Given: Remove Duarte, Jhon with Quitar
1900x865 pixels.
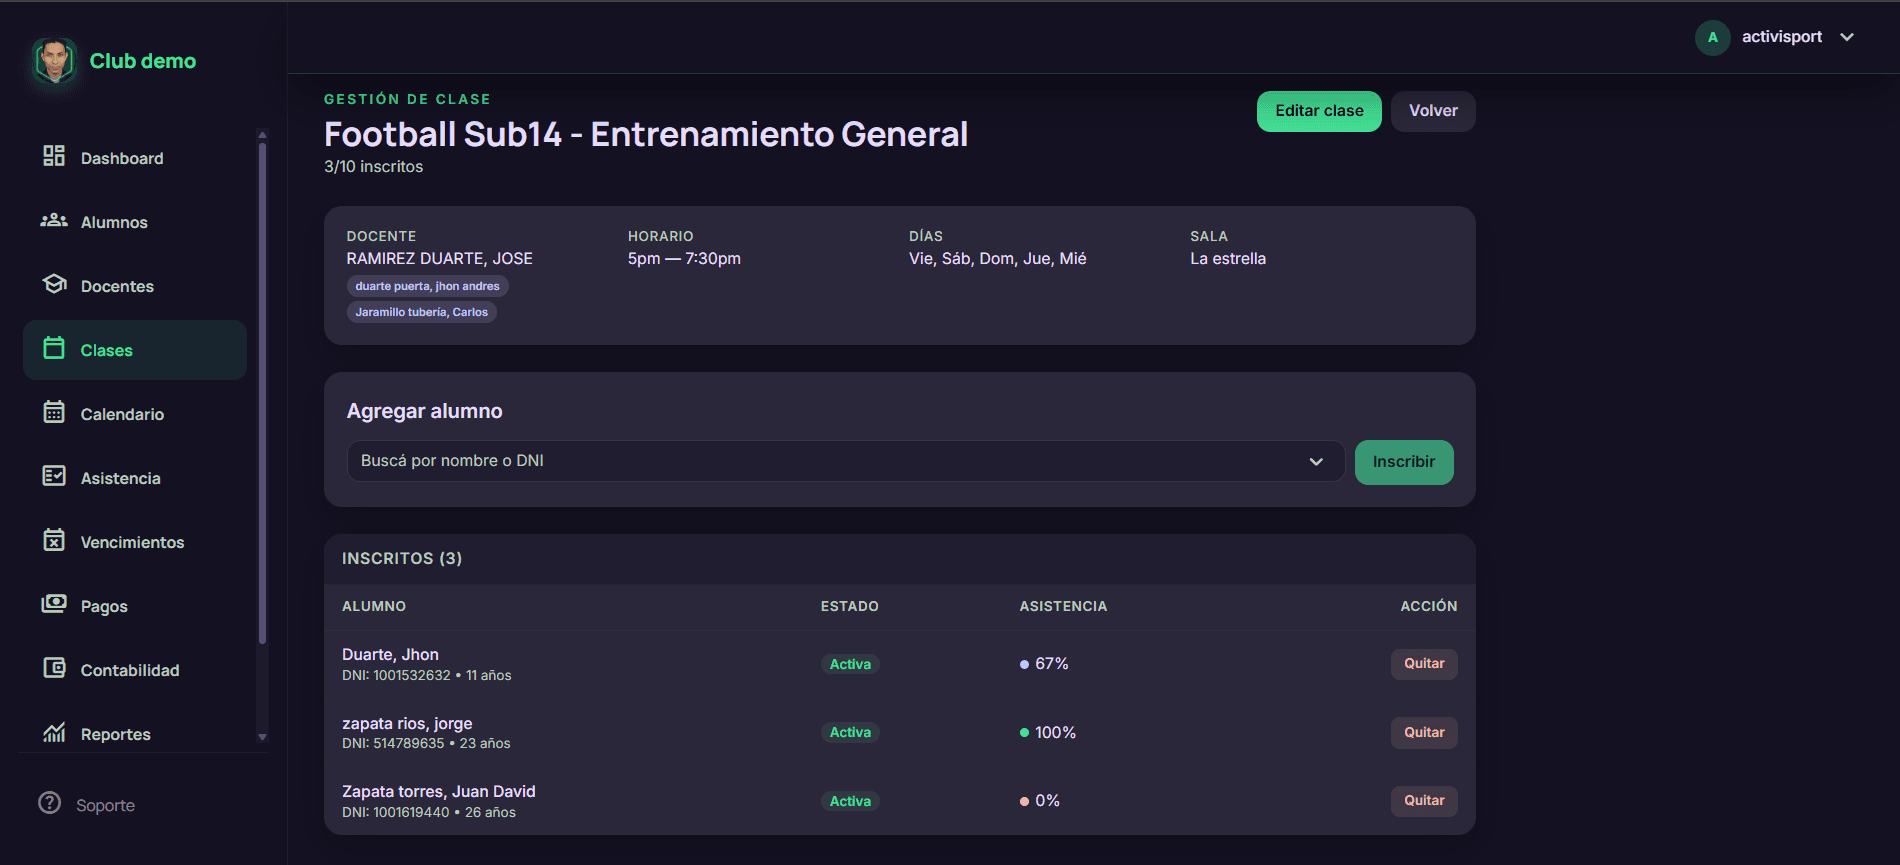Looking at the screenshot, I should pos(1424,664).
